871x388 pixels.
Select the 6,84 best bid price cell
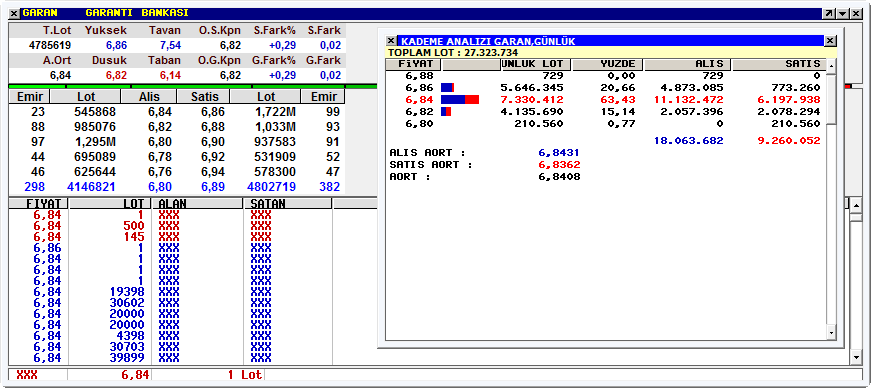coord(156,112)
